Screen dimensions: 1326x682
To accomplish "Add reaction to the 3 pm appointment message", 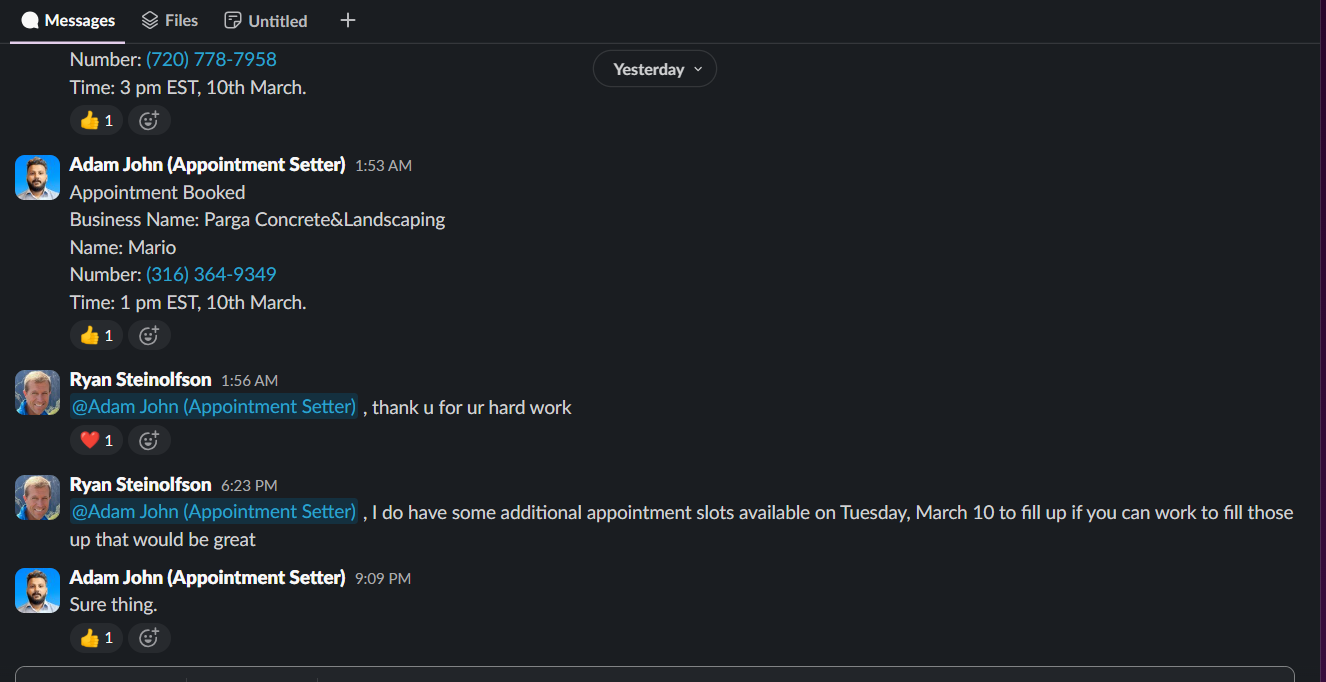I will [x=149, y=121].
